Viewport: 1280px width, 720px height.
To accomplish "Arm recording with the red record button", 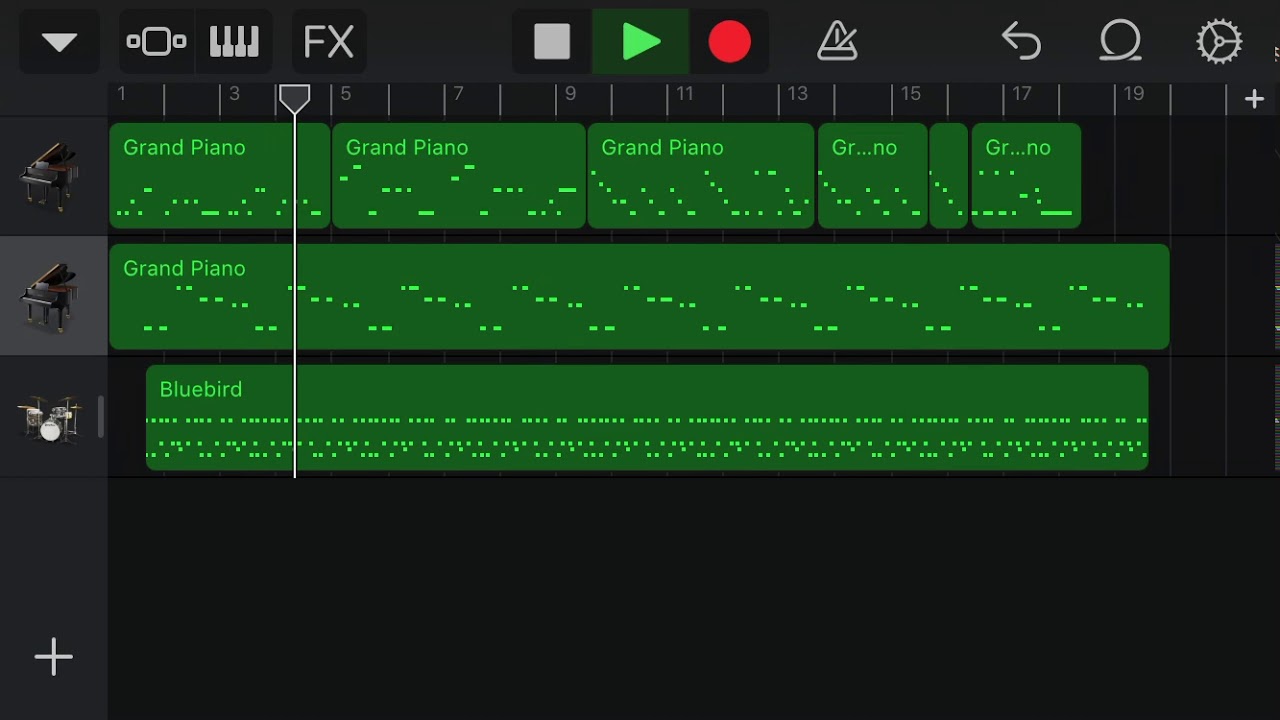I will (730, 41).
